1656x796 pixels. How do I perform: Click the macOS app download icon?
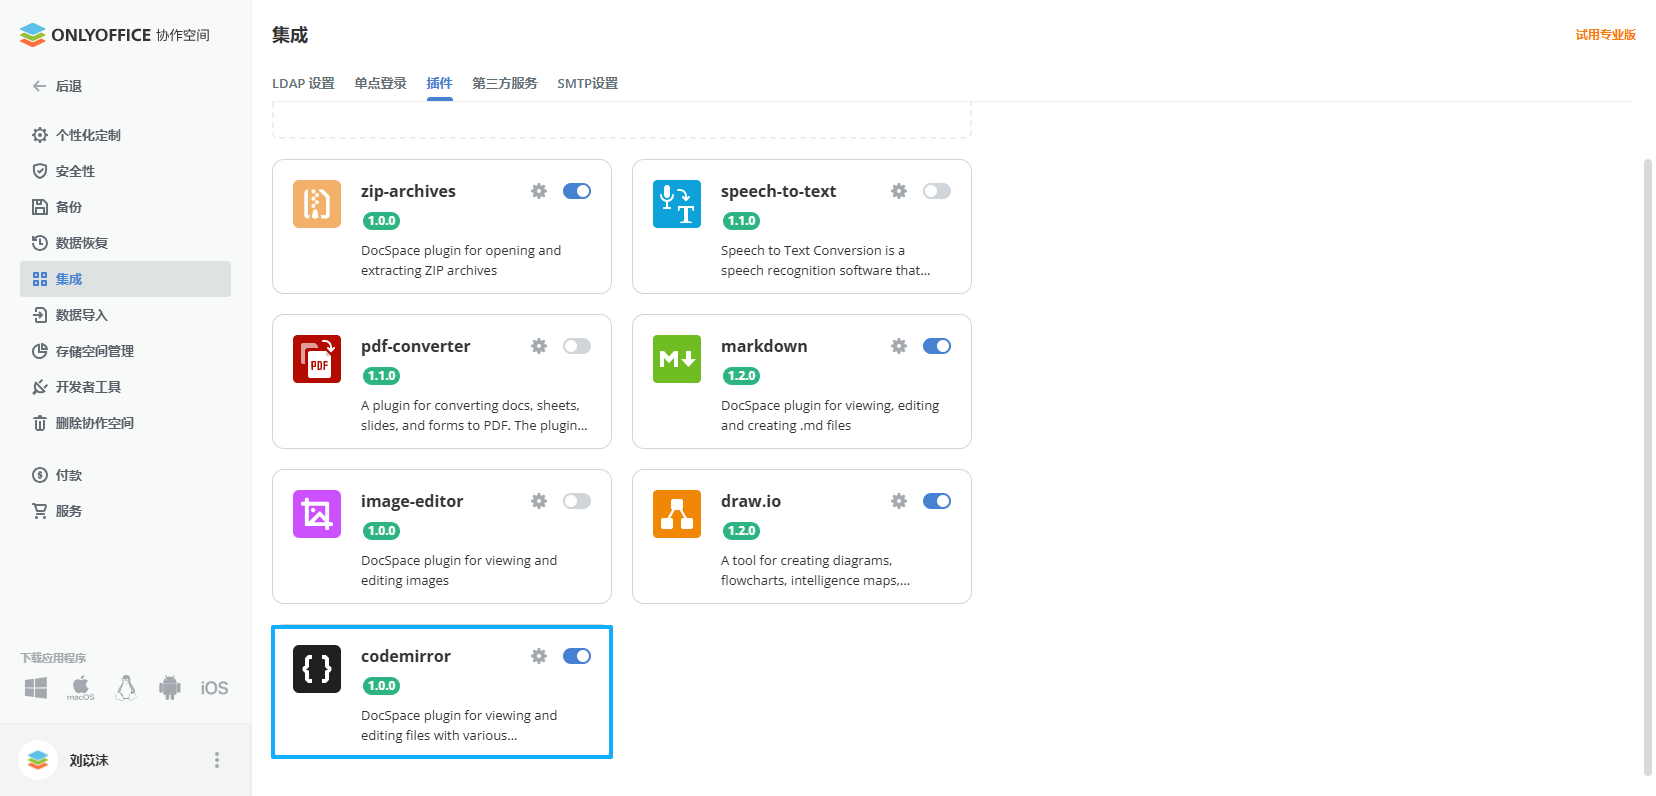[x=81, y=688]
